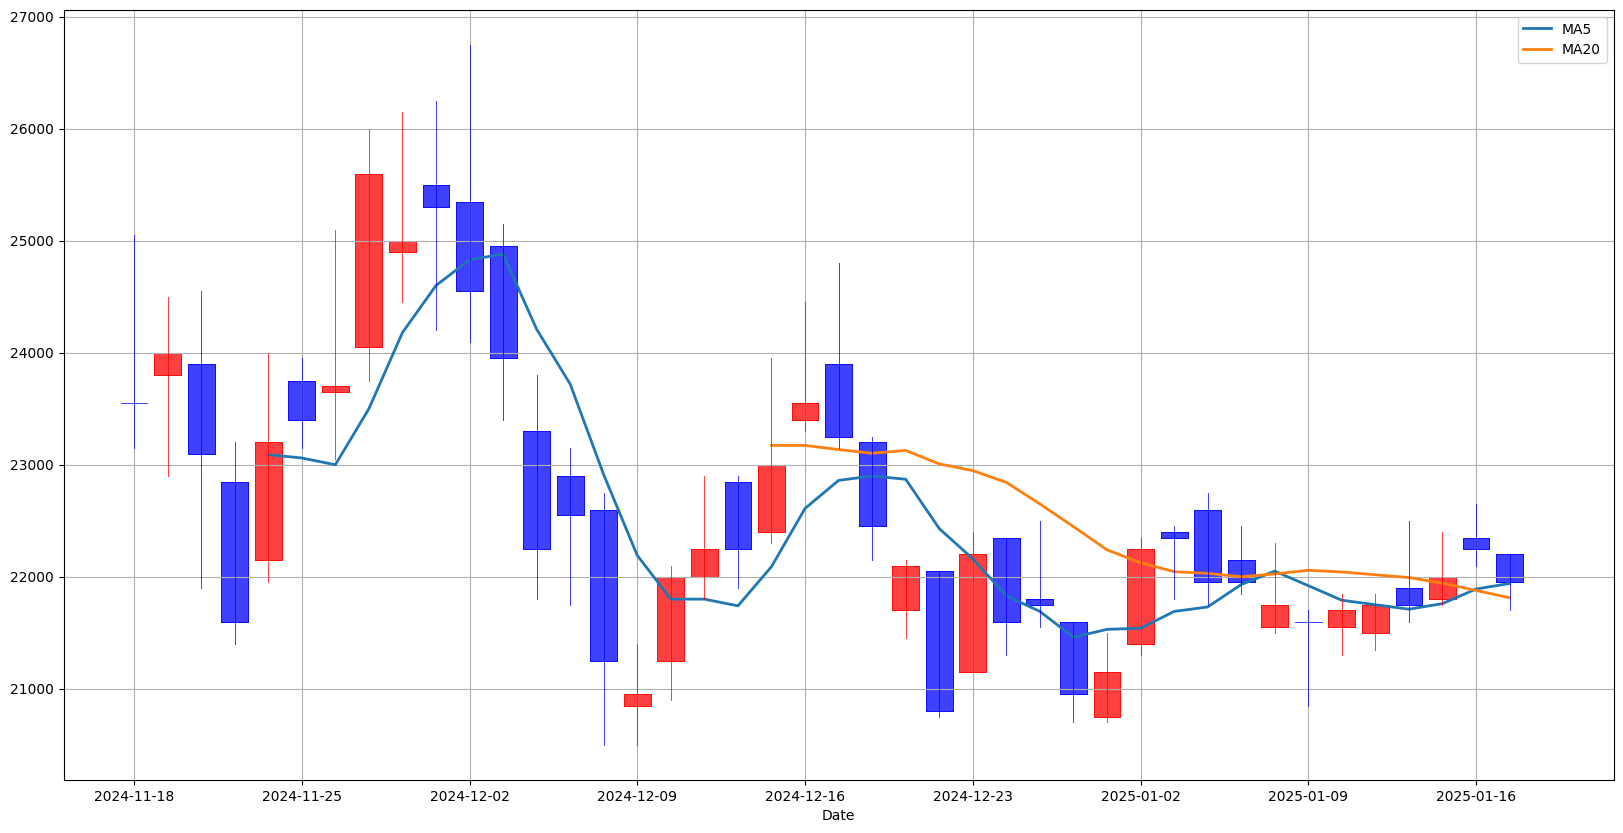Viewport: 1623px width, 833px height.
Task: Click the MA20 legend label
Action: coord(1580,49)
